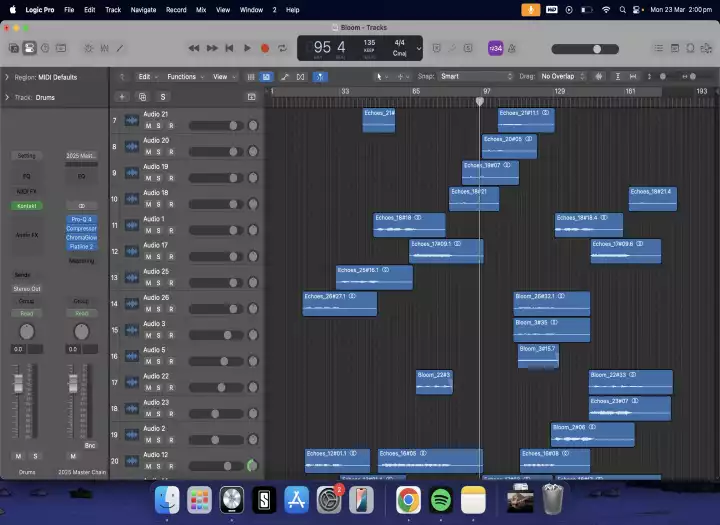Click the Rewind transport button
Image resolution: width=720 pixels, height=525 pixels.
click(194, 48)
